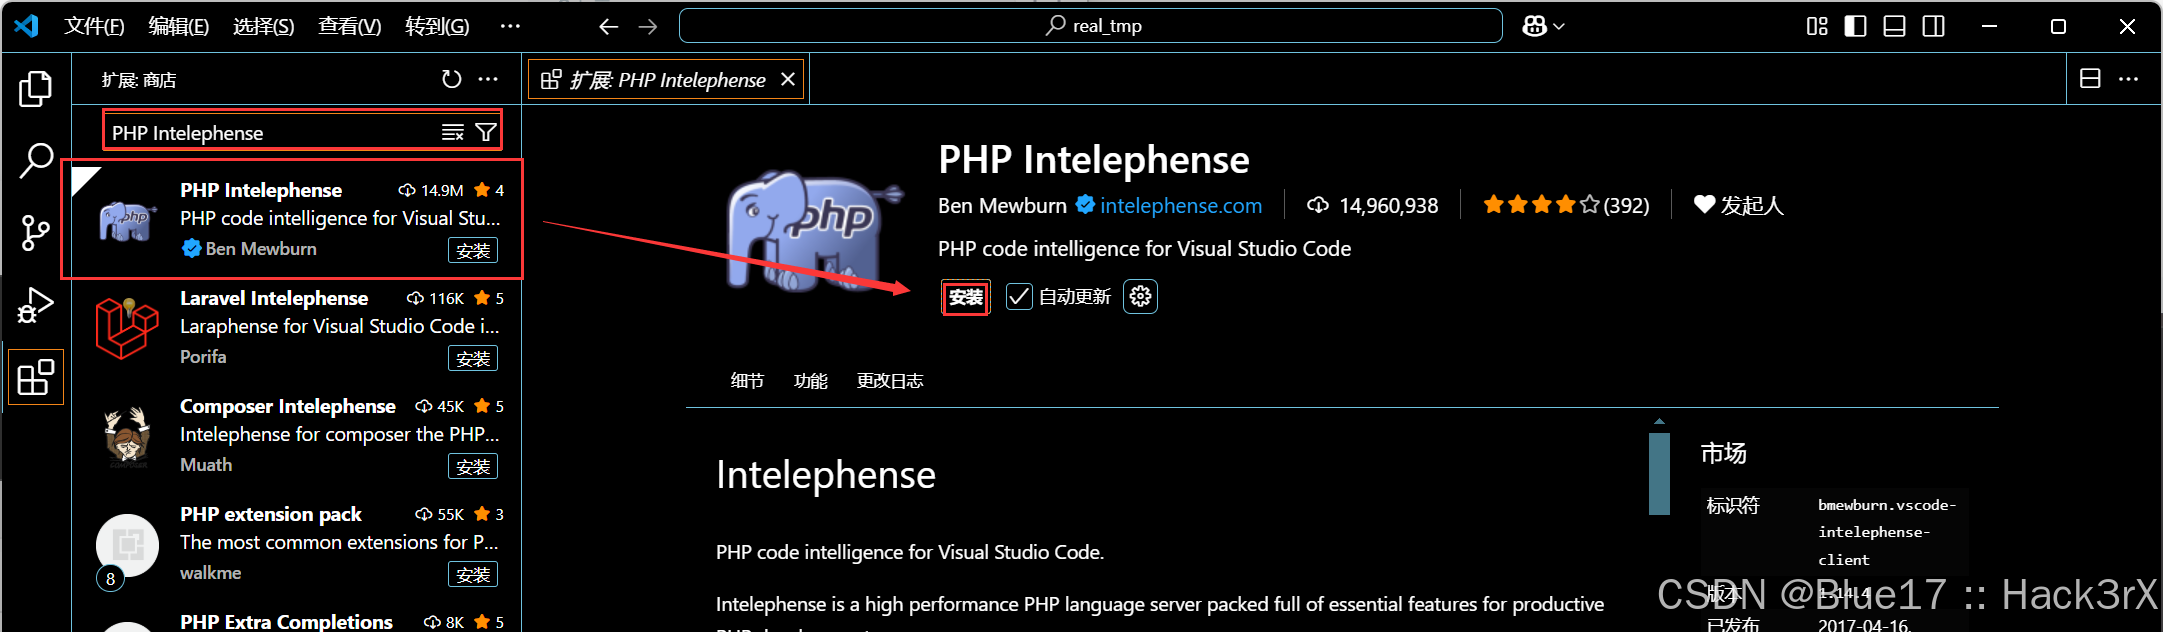Open the Explorer view in activity bar

pyautogui.click(x=36, y=89)
